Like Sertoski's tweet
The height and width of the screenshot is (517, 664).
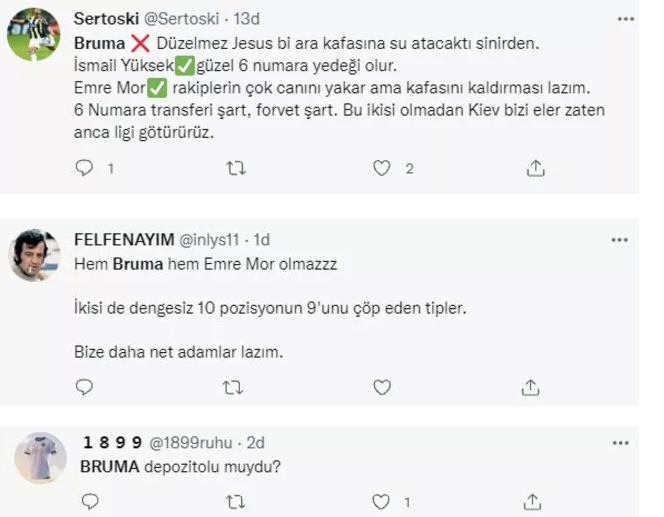tap(381, 170)
